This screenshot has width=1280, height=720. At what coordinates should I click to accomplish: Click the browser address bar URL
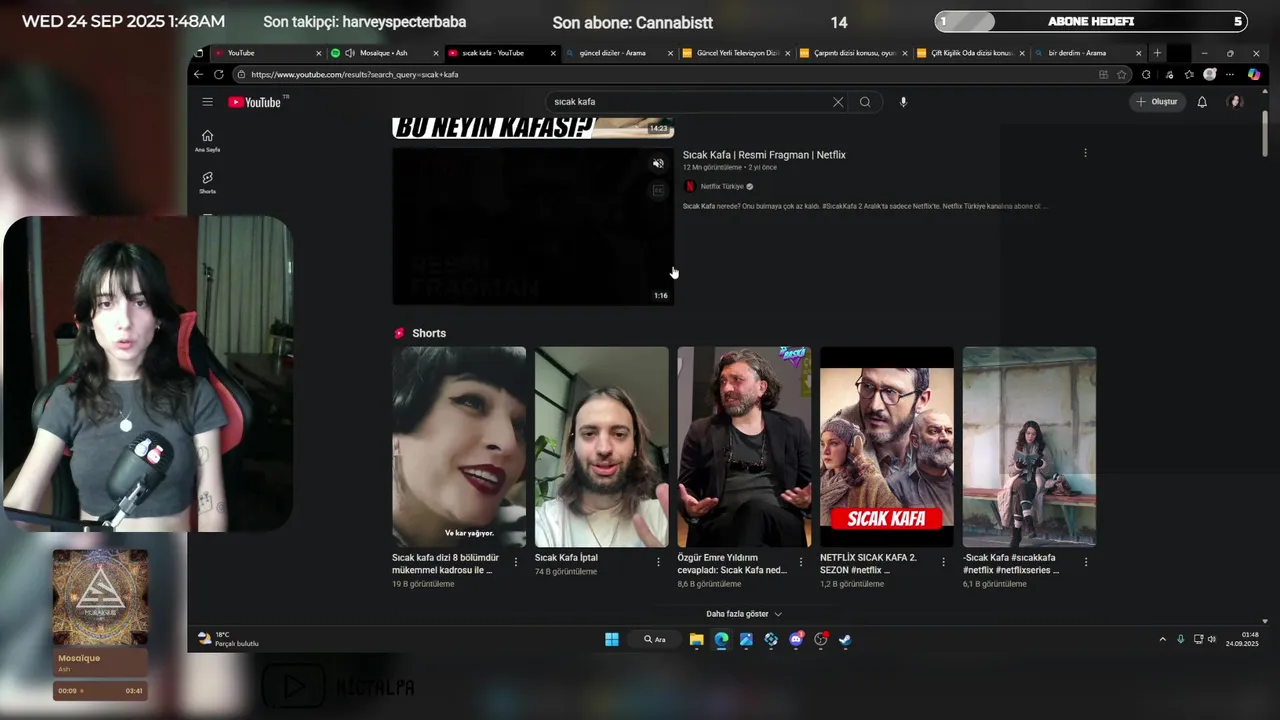click(x=355, y=74)
